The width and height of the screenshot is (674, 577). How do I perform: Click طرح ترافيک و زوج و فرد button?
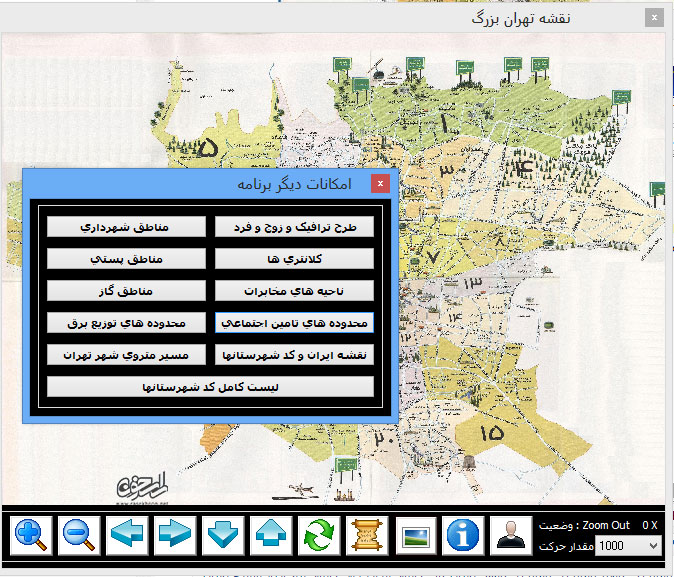tap(294, 227)
